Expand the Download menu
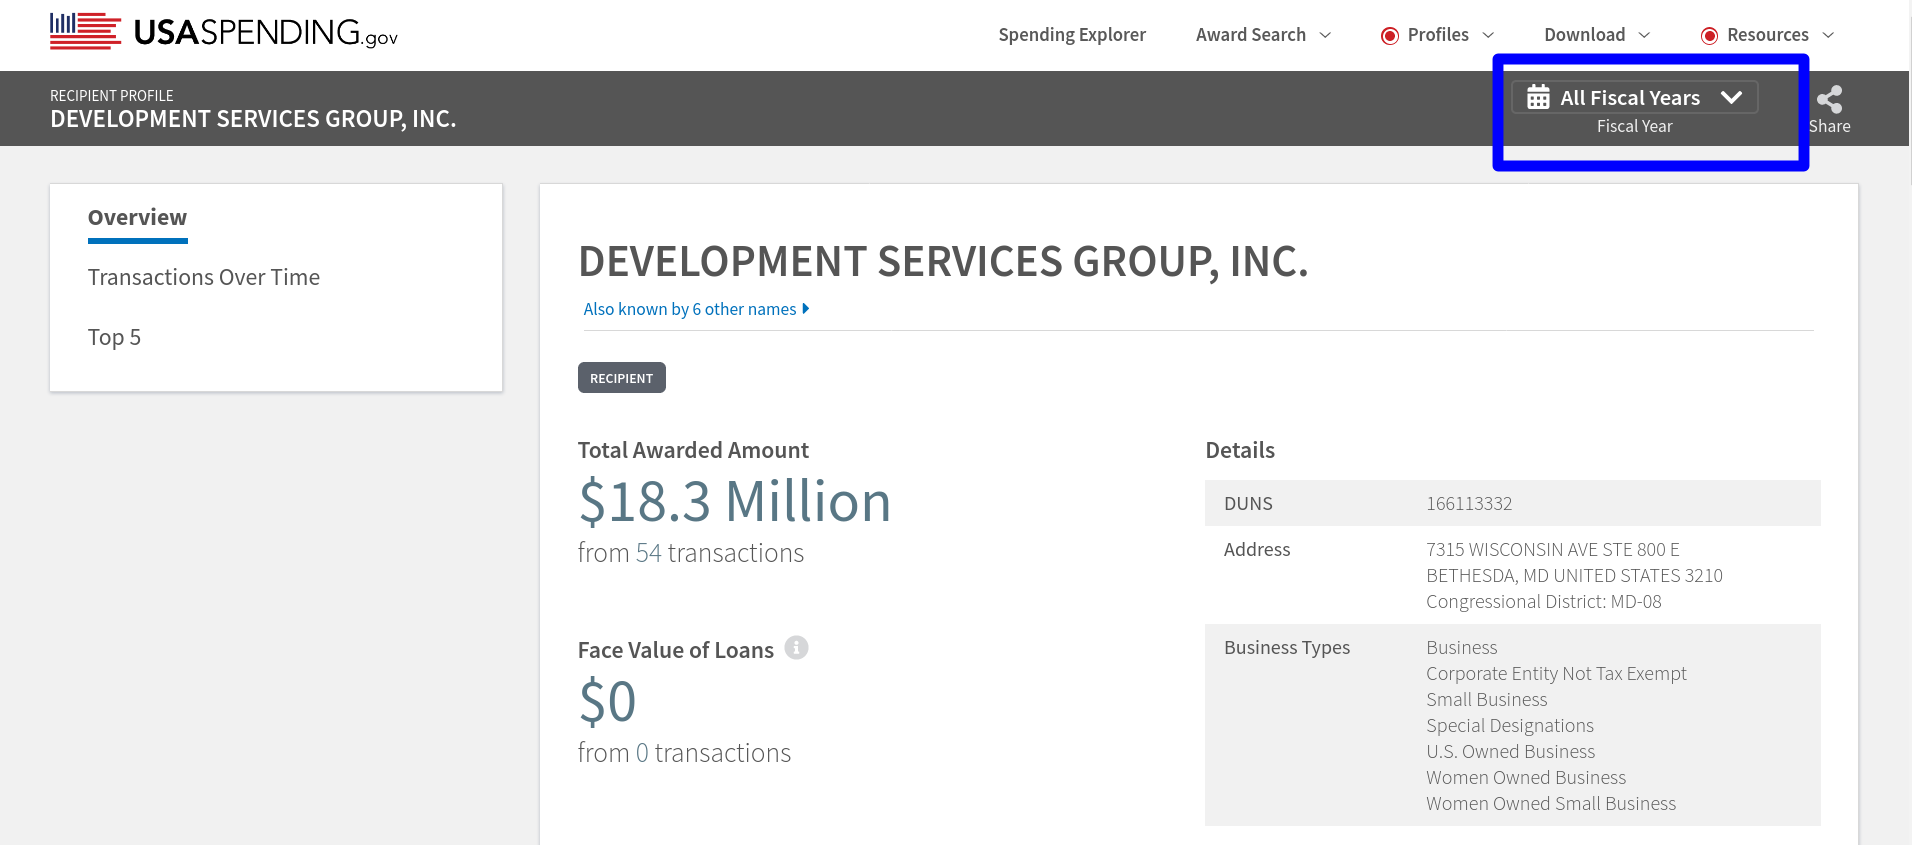 coord(1597,35)
